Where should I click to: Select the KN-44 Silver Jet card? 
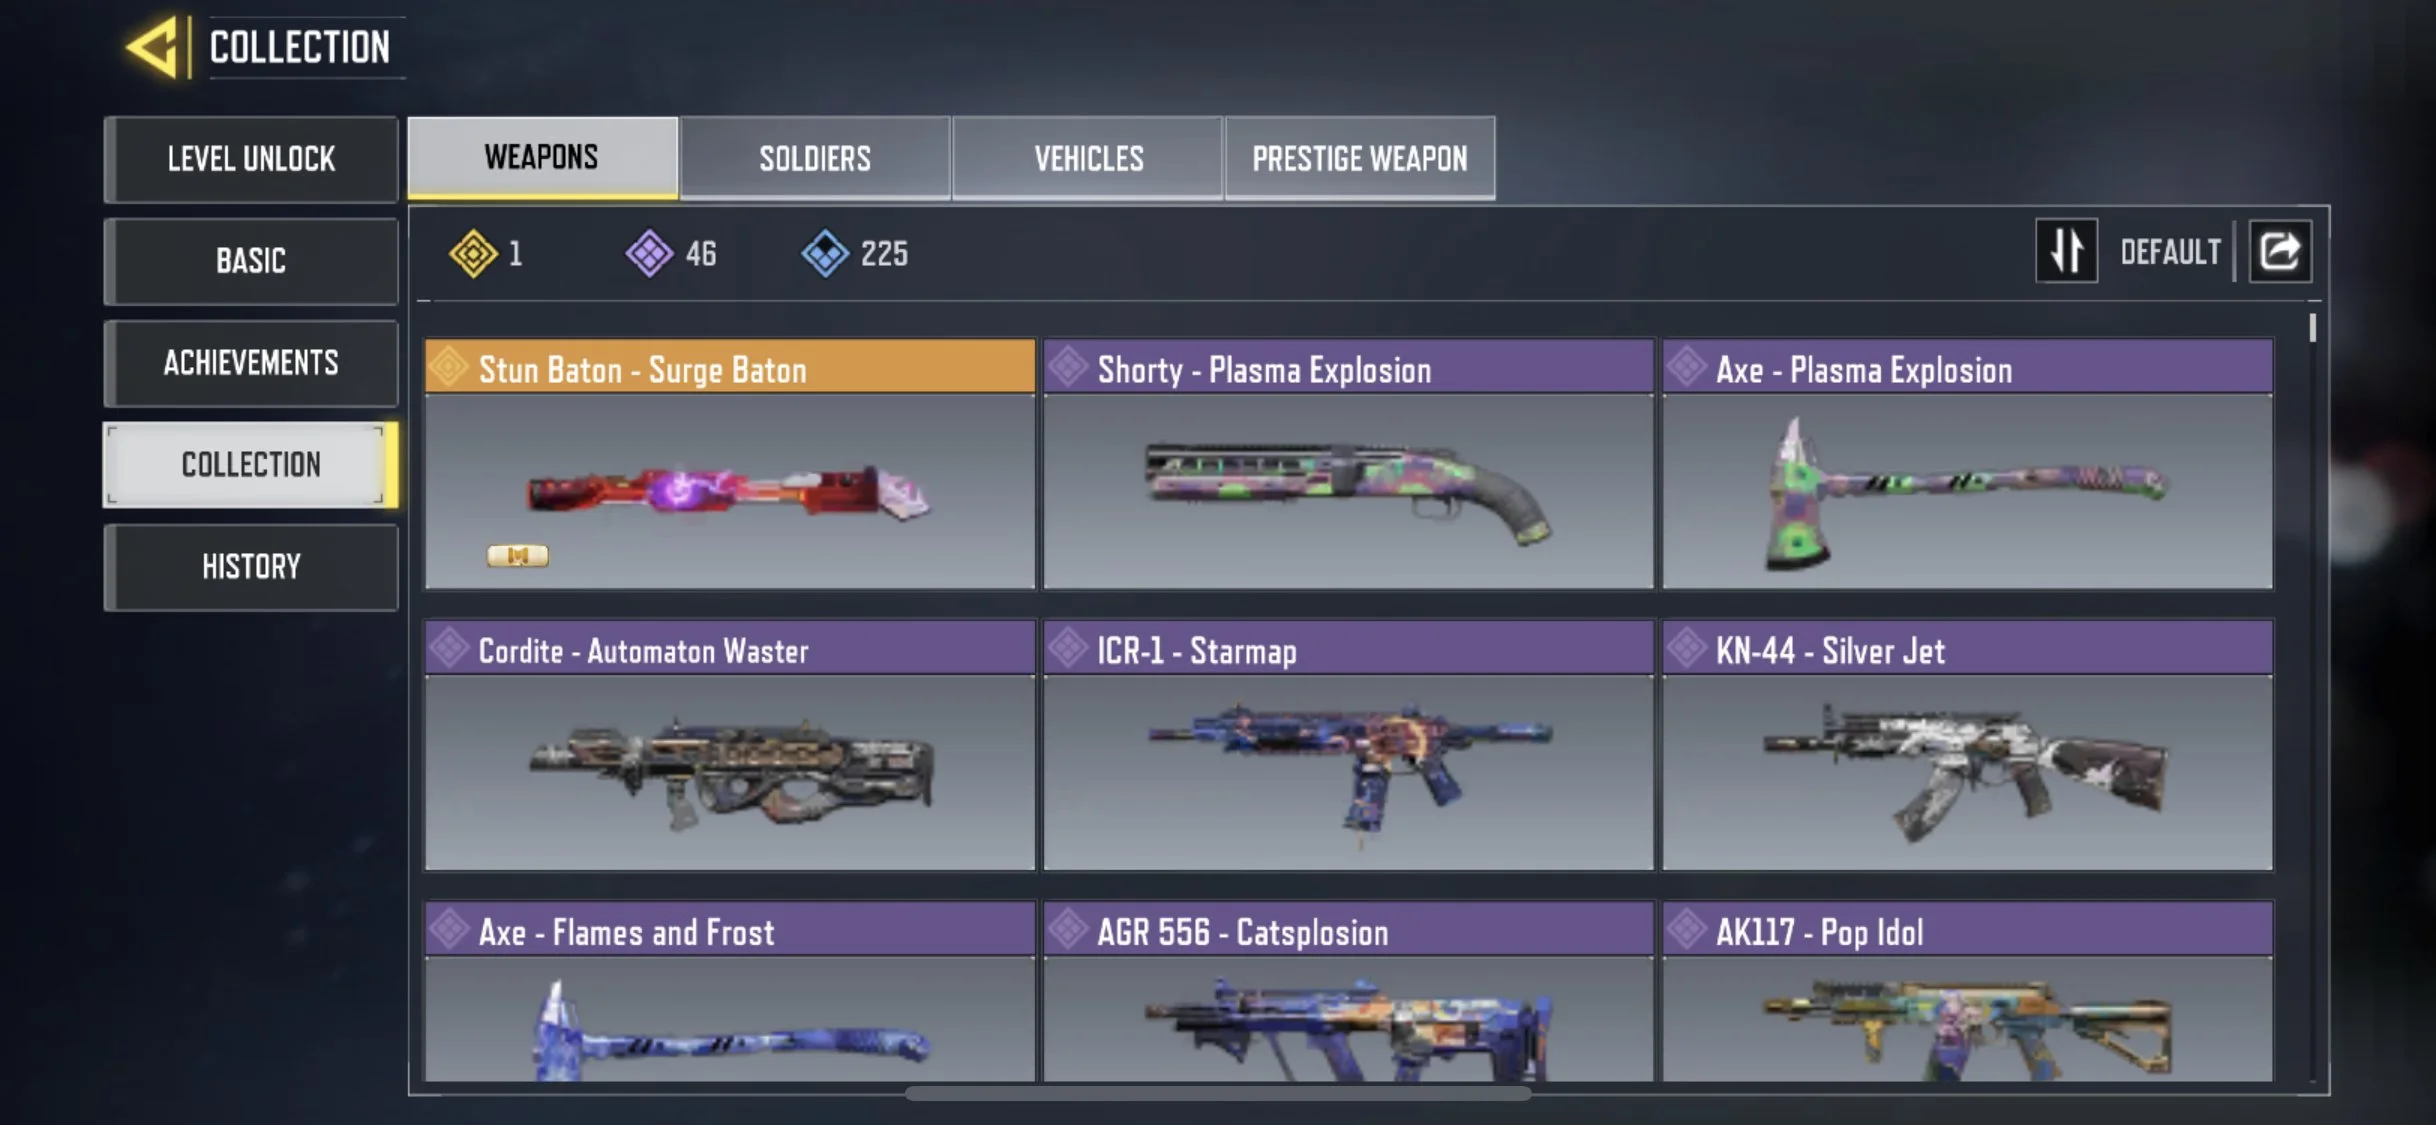point(1967,745)
